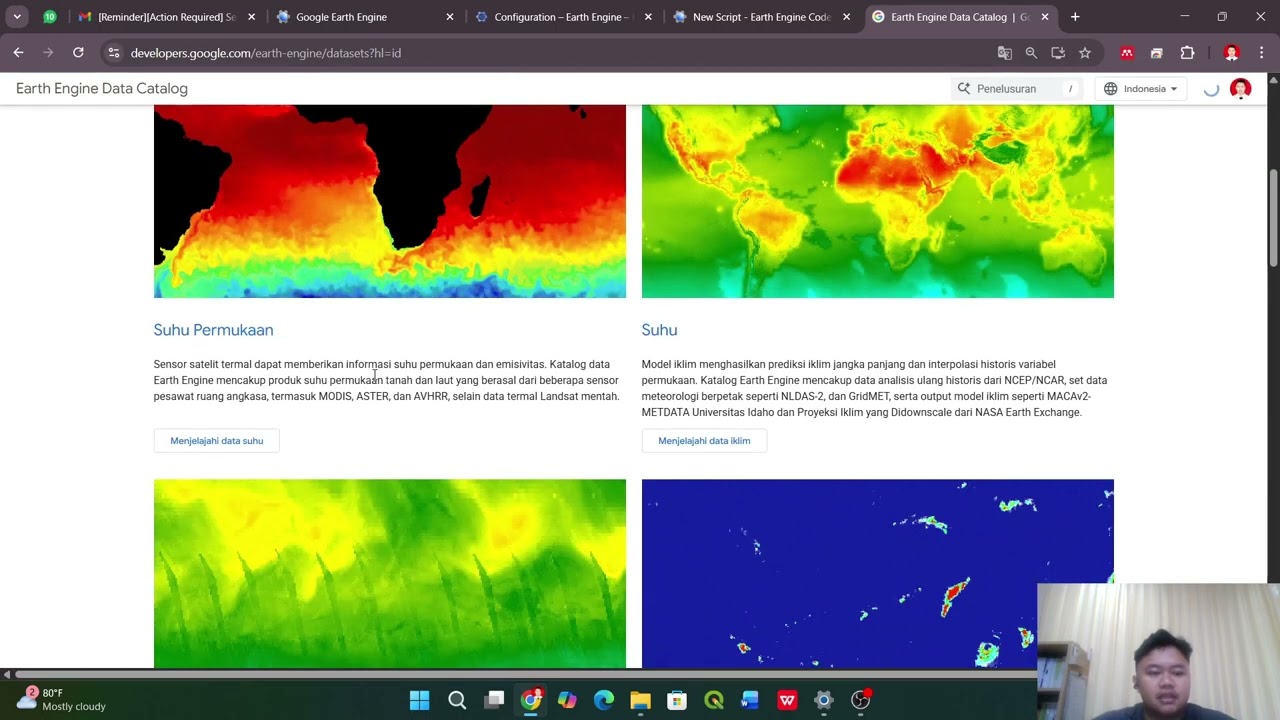Reload the Data Catalog page
This screenshot has width=1280, height=720.
78,53
